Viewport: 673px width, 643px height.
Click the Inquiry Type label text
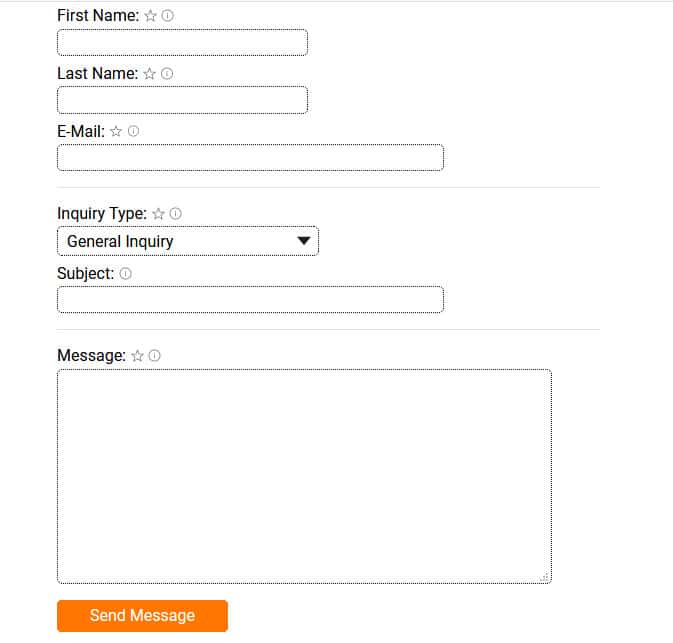(102, 213)
